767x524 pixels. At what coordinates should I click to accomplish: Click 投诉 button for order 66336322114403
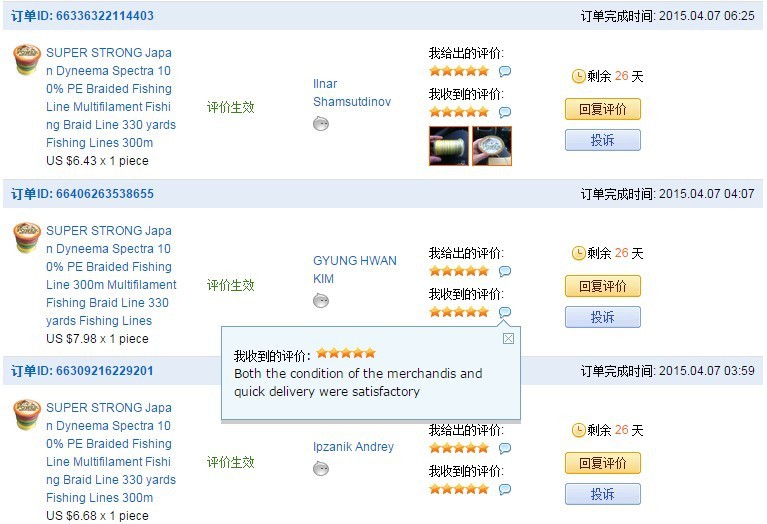coord(602,140)
